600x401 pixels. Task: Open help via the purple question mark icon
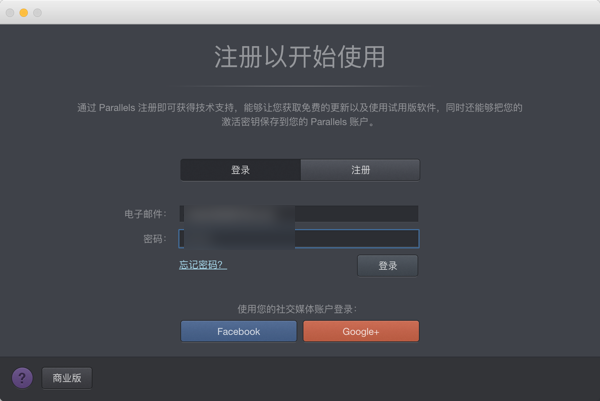[x=22, y=378]
